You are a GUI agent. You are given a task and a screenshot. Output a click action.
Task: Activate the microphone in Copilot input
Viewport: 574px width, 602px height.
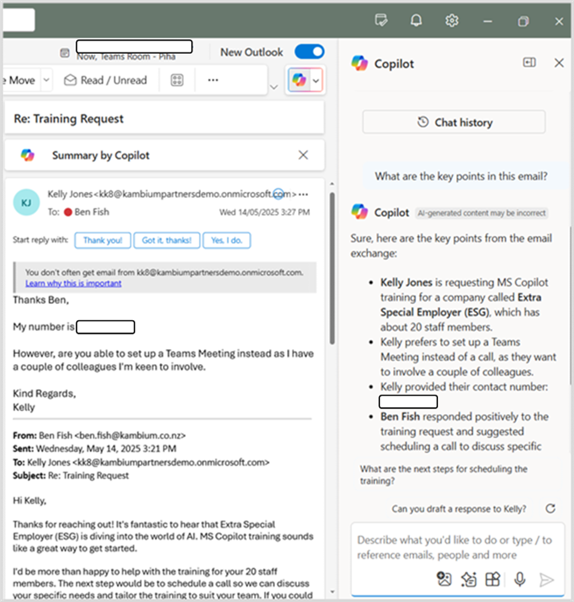coord(520,579)
